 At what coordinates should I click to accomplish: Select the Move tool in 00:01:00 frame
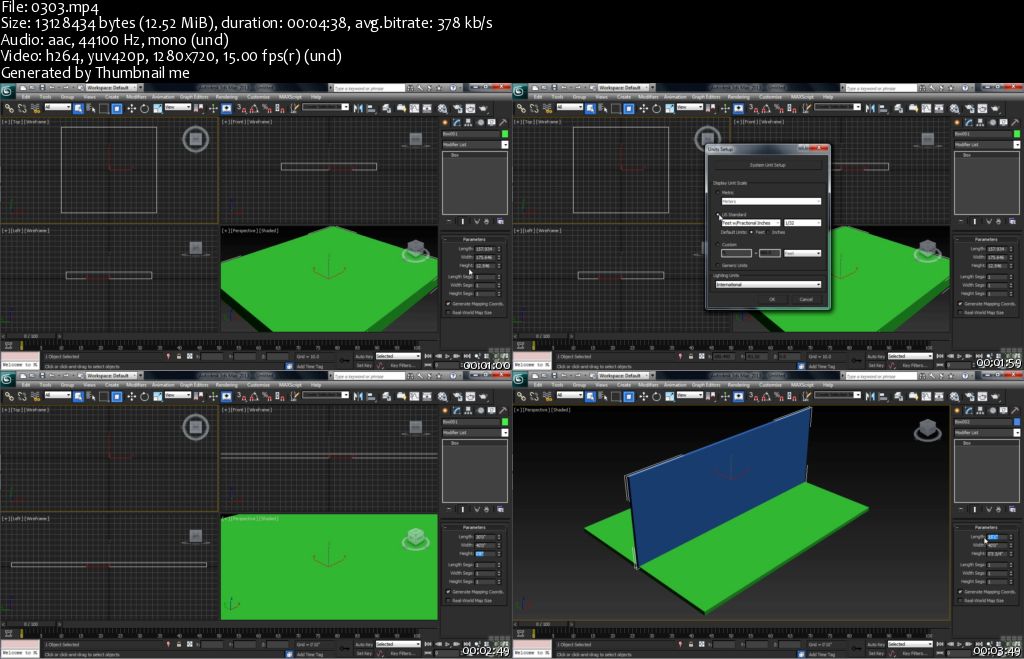[x=131, y=108]
